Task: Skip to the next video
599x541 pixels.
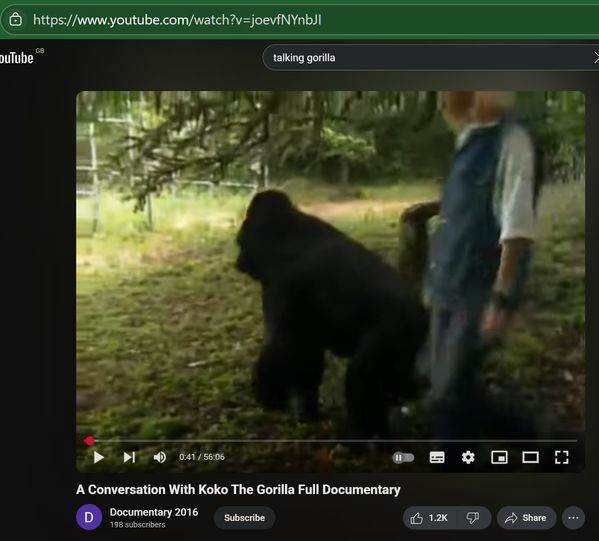Action: (x=129, y=457)
